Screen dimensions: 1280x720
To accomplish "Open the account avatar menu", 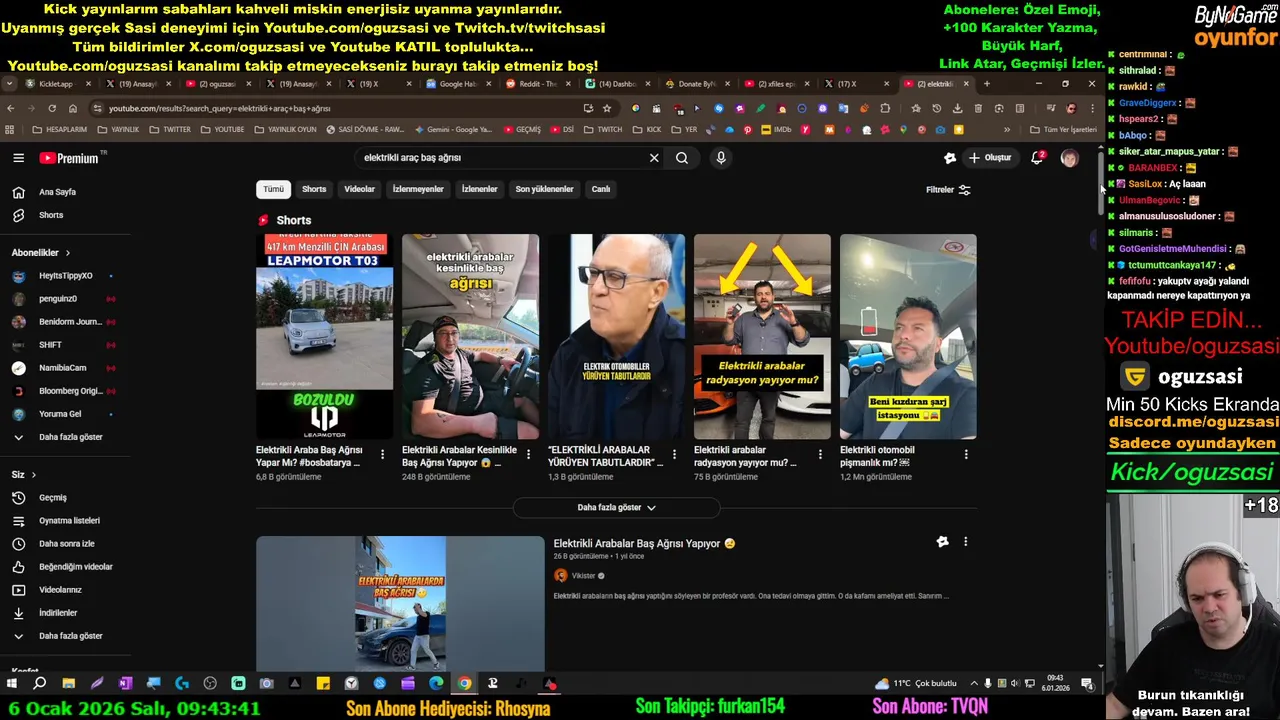I will pyautogui.click(x=1069, y=158).
